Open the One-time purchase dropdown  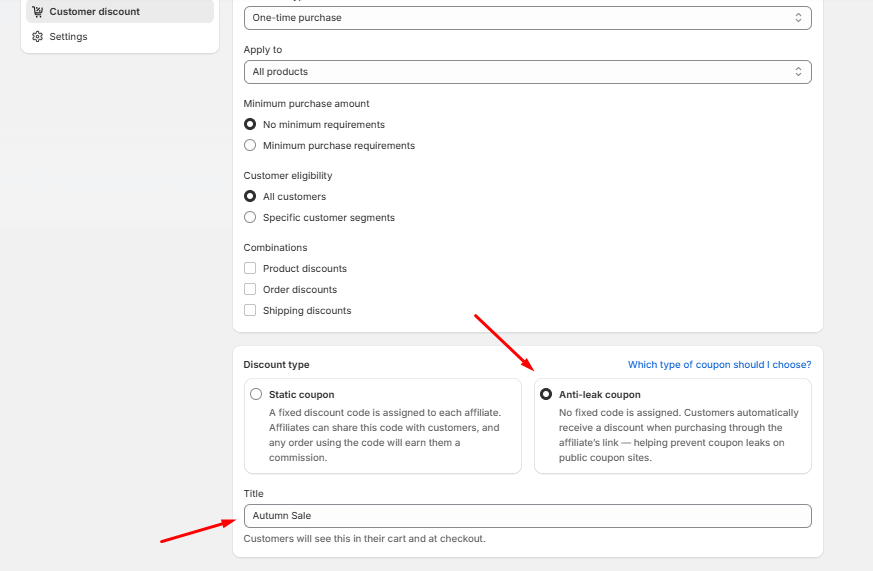(527, 18)
